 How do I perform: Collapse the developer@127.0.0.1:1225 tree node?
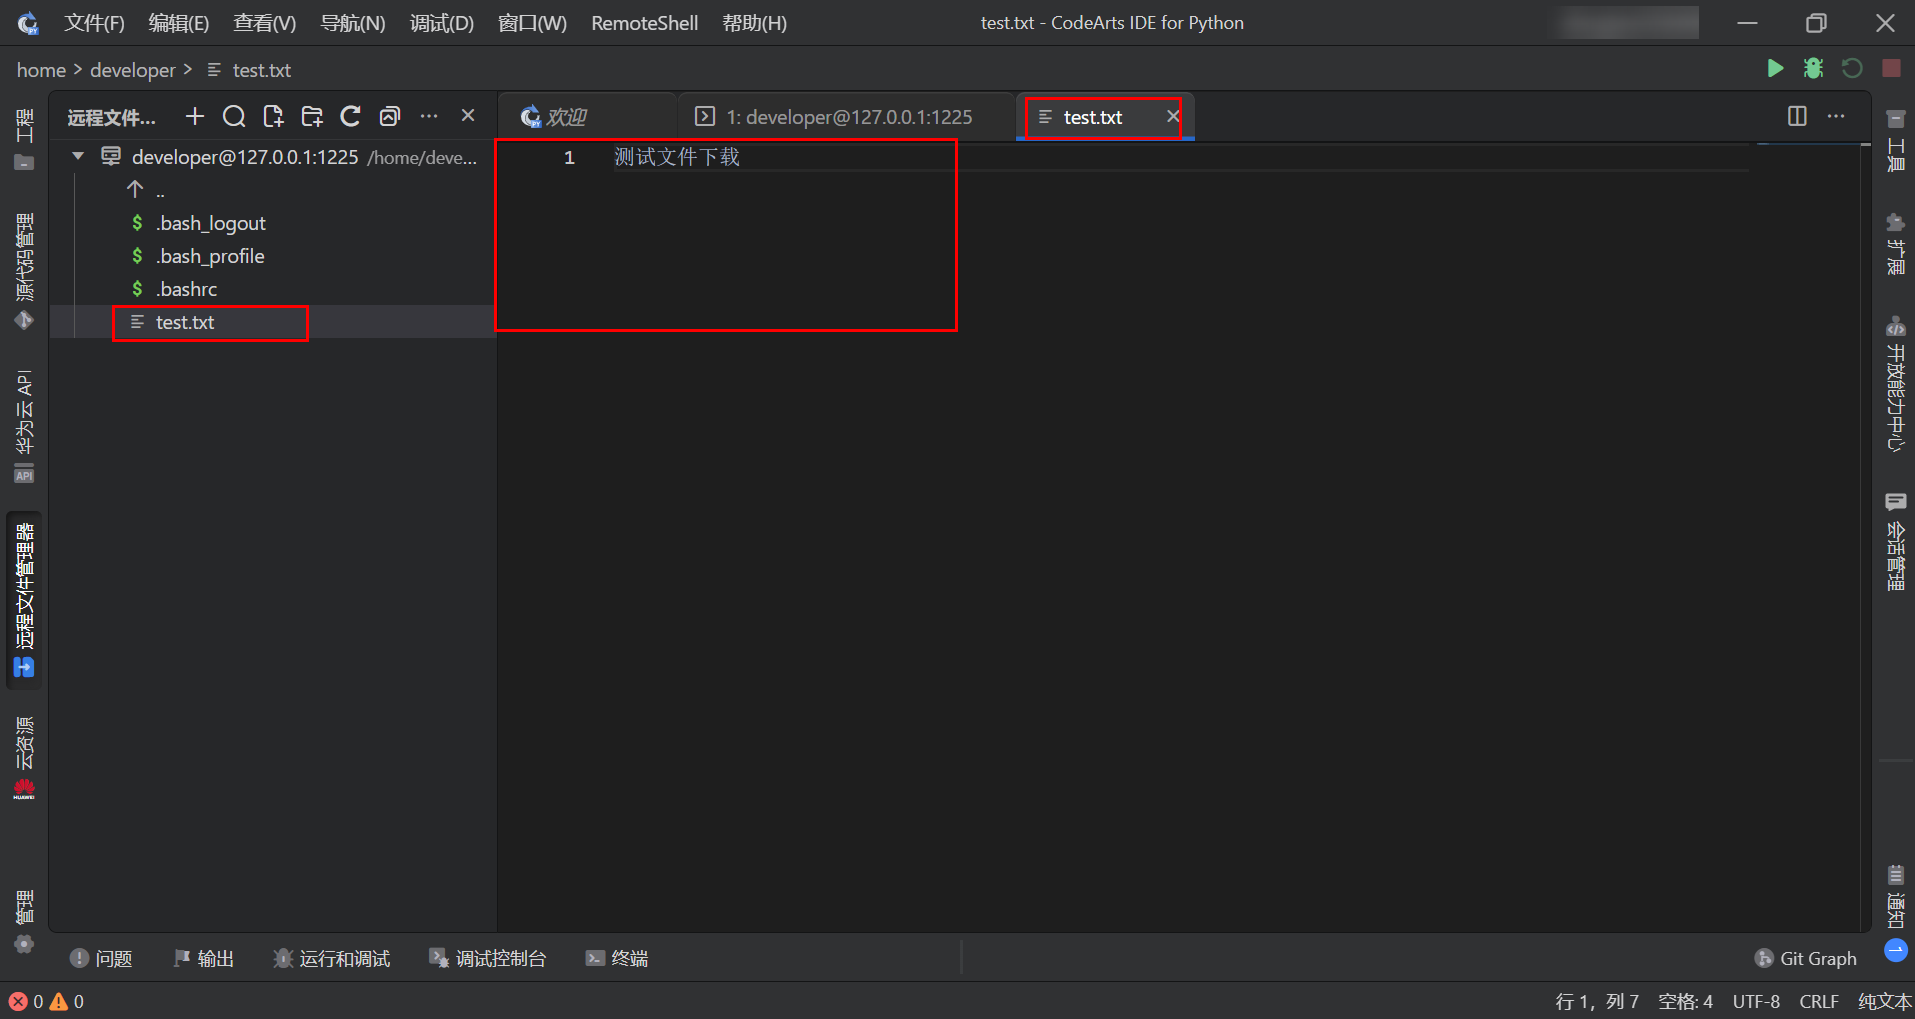(78, 156)
